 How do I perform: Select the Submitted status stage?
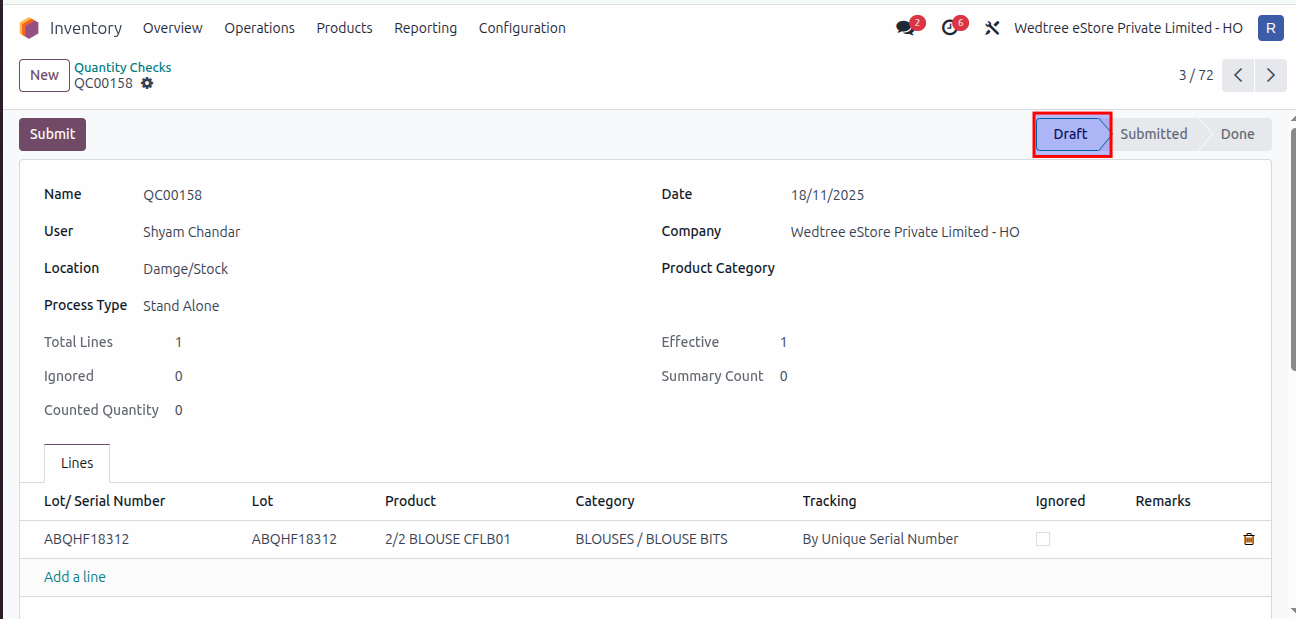(x=1153, y=134)
